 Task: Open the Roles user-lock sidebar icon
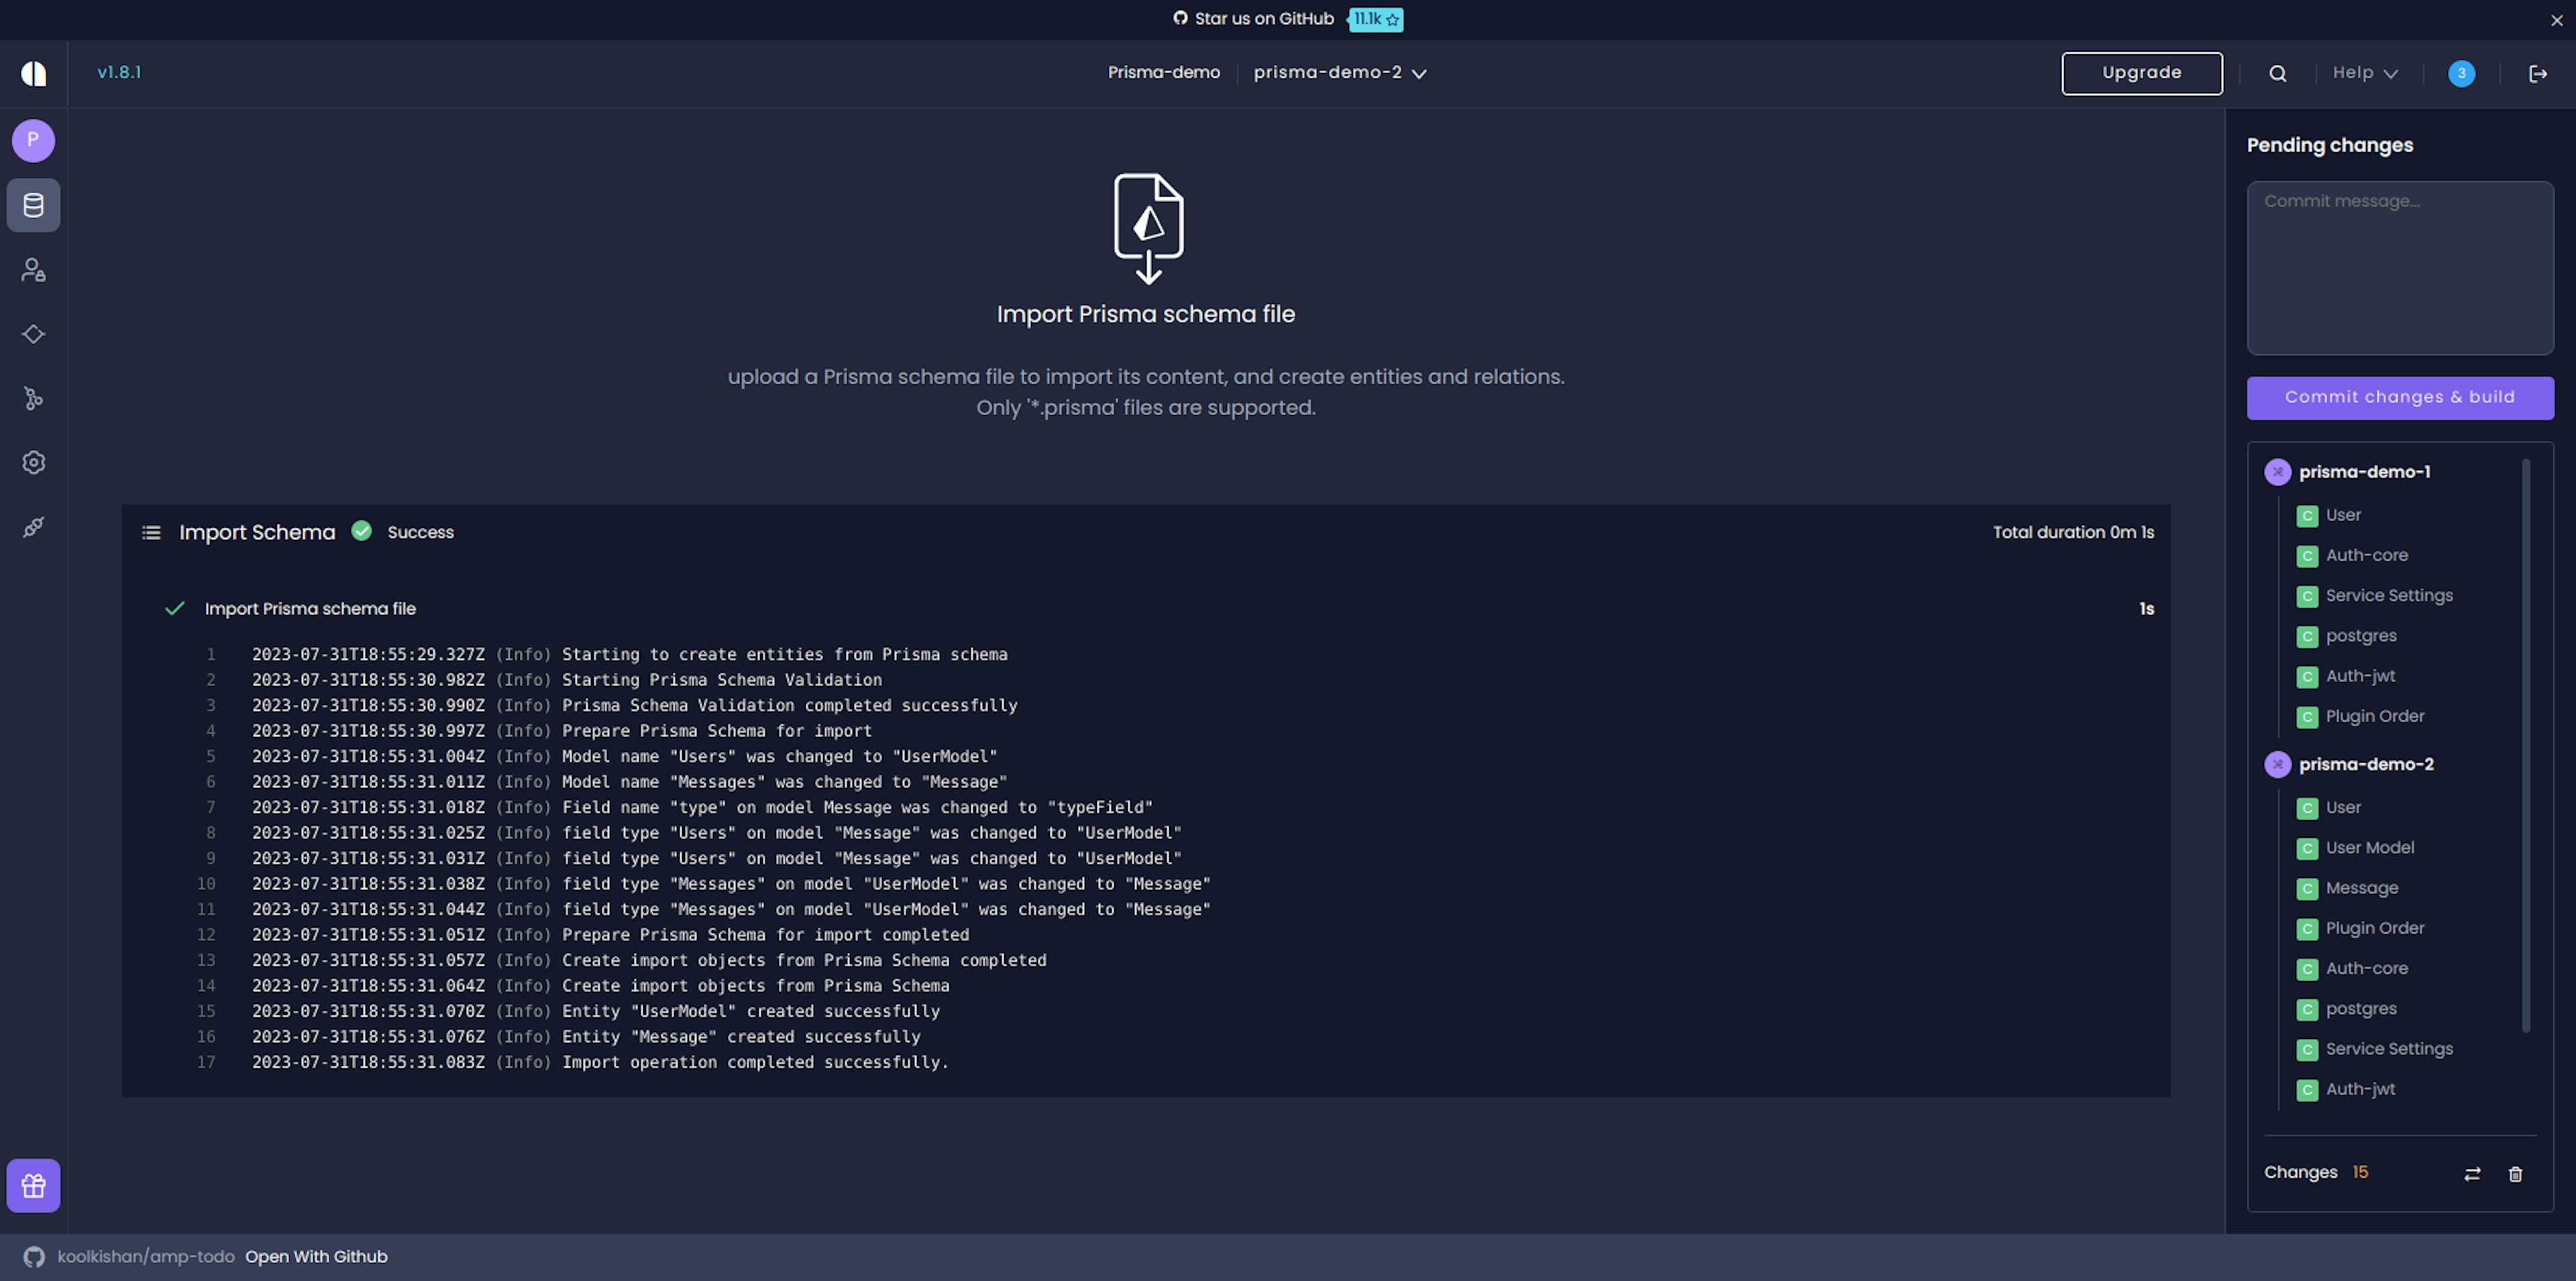(x=33, y=270)
